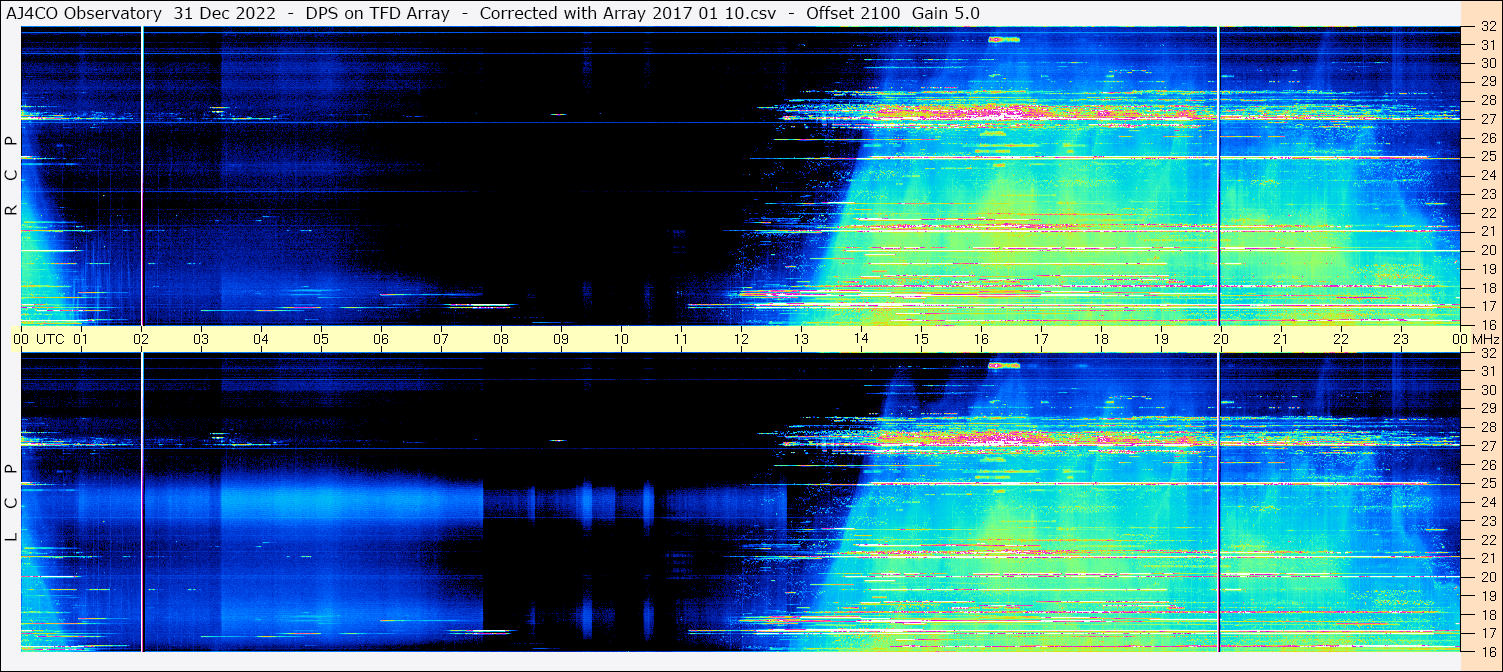This screenshot has height=672, width=1503.
Task: Click the 32 MHz label of the LCP panel
Action: (1487, 353)
